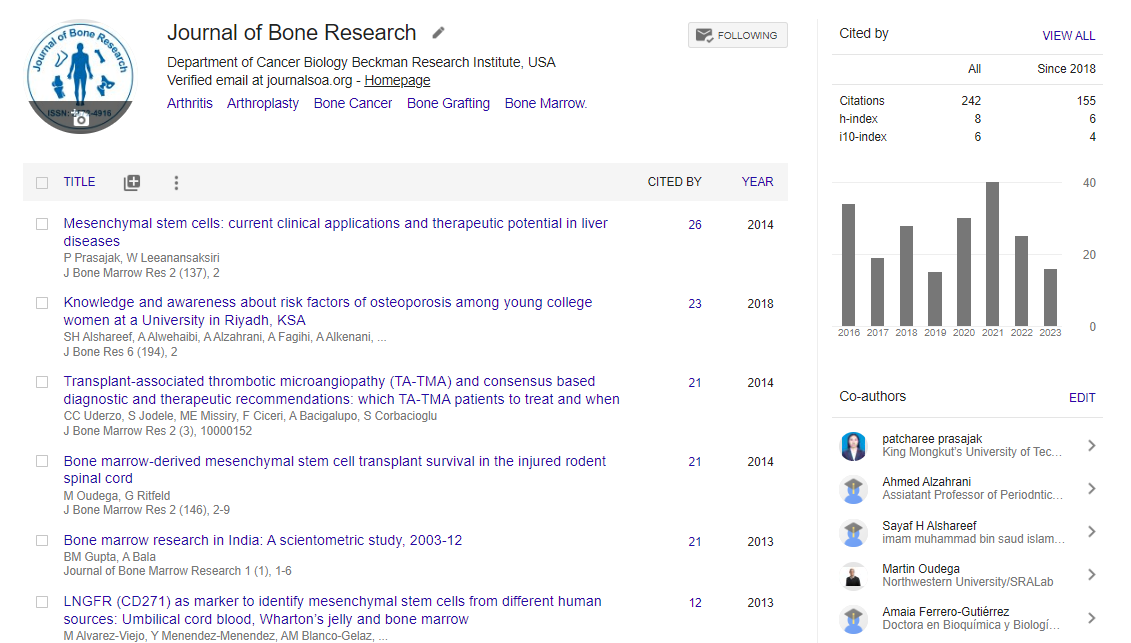The width and height of the screenshot is (1131, 643).
Task: Sort by CITED BY column header
Action: pos(674,182)
